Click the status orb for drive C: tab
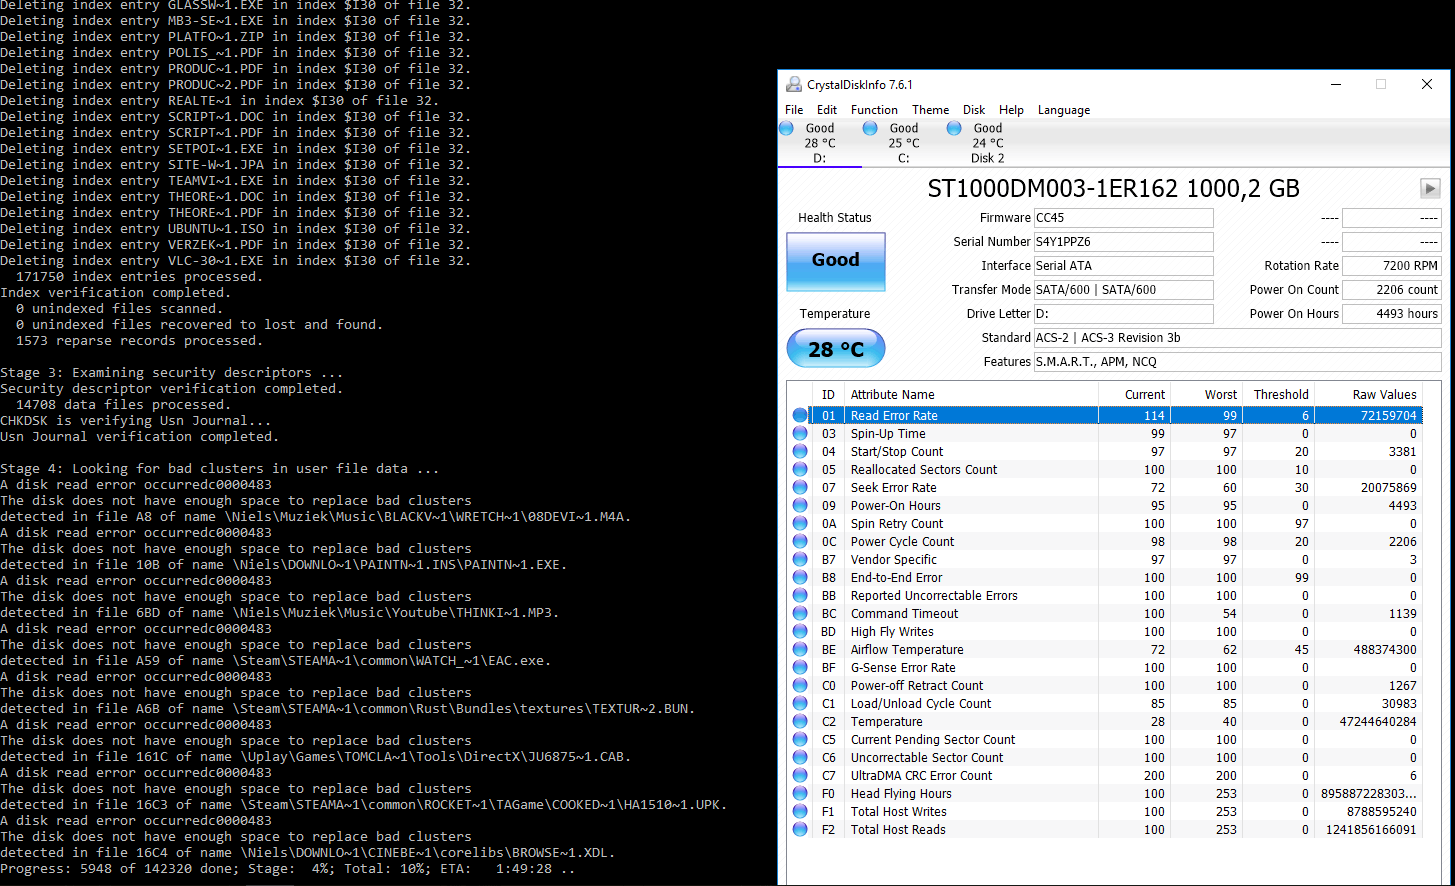This screenshot has height=886, width=1455. pos(870,128)
